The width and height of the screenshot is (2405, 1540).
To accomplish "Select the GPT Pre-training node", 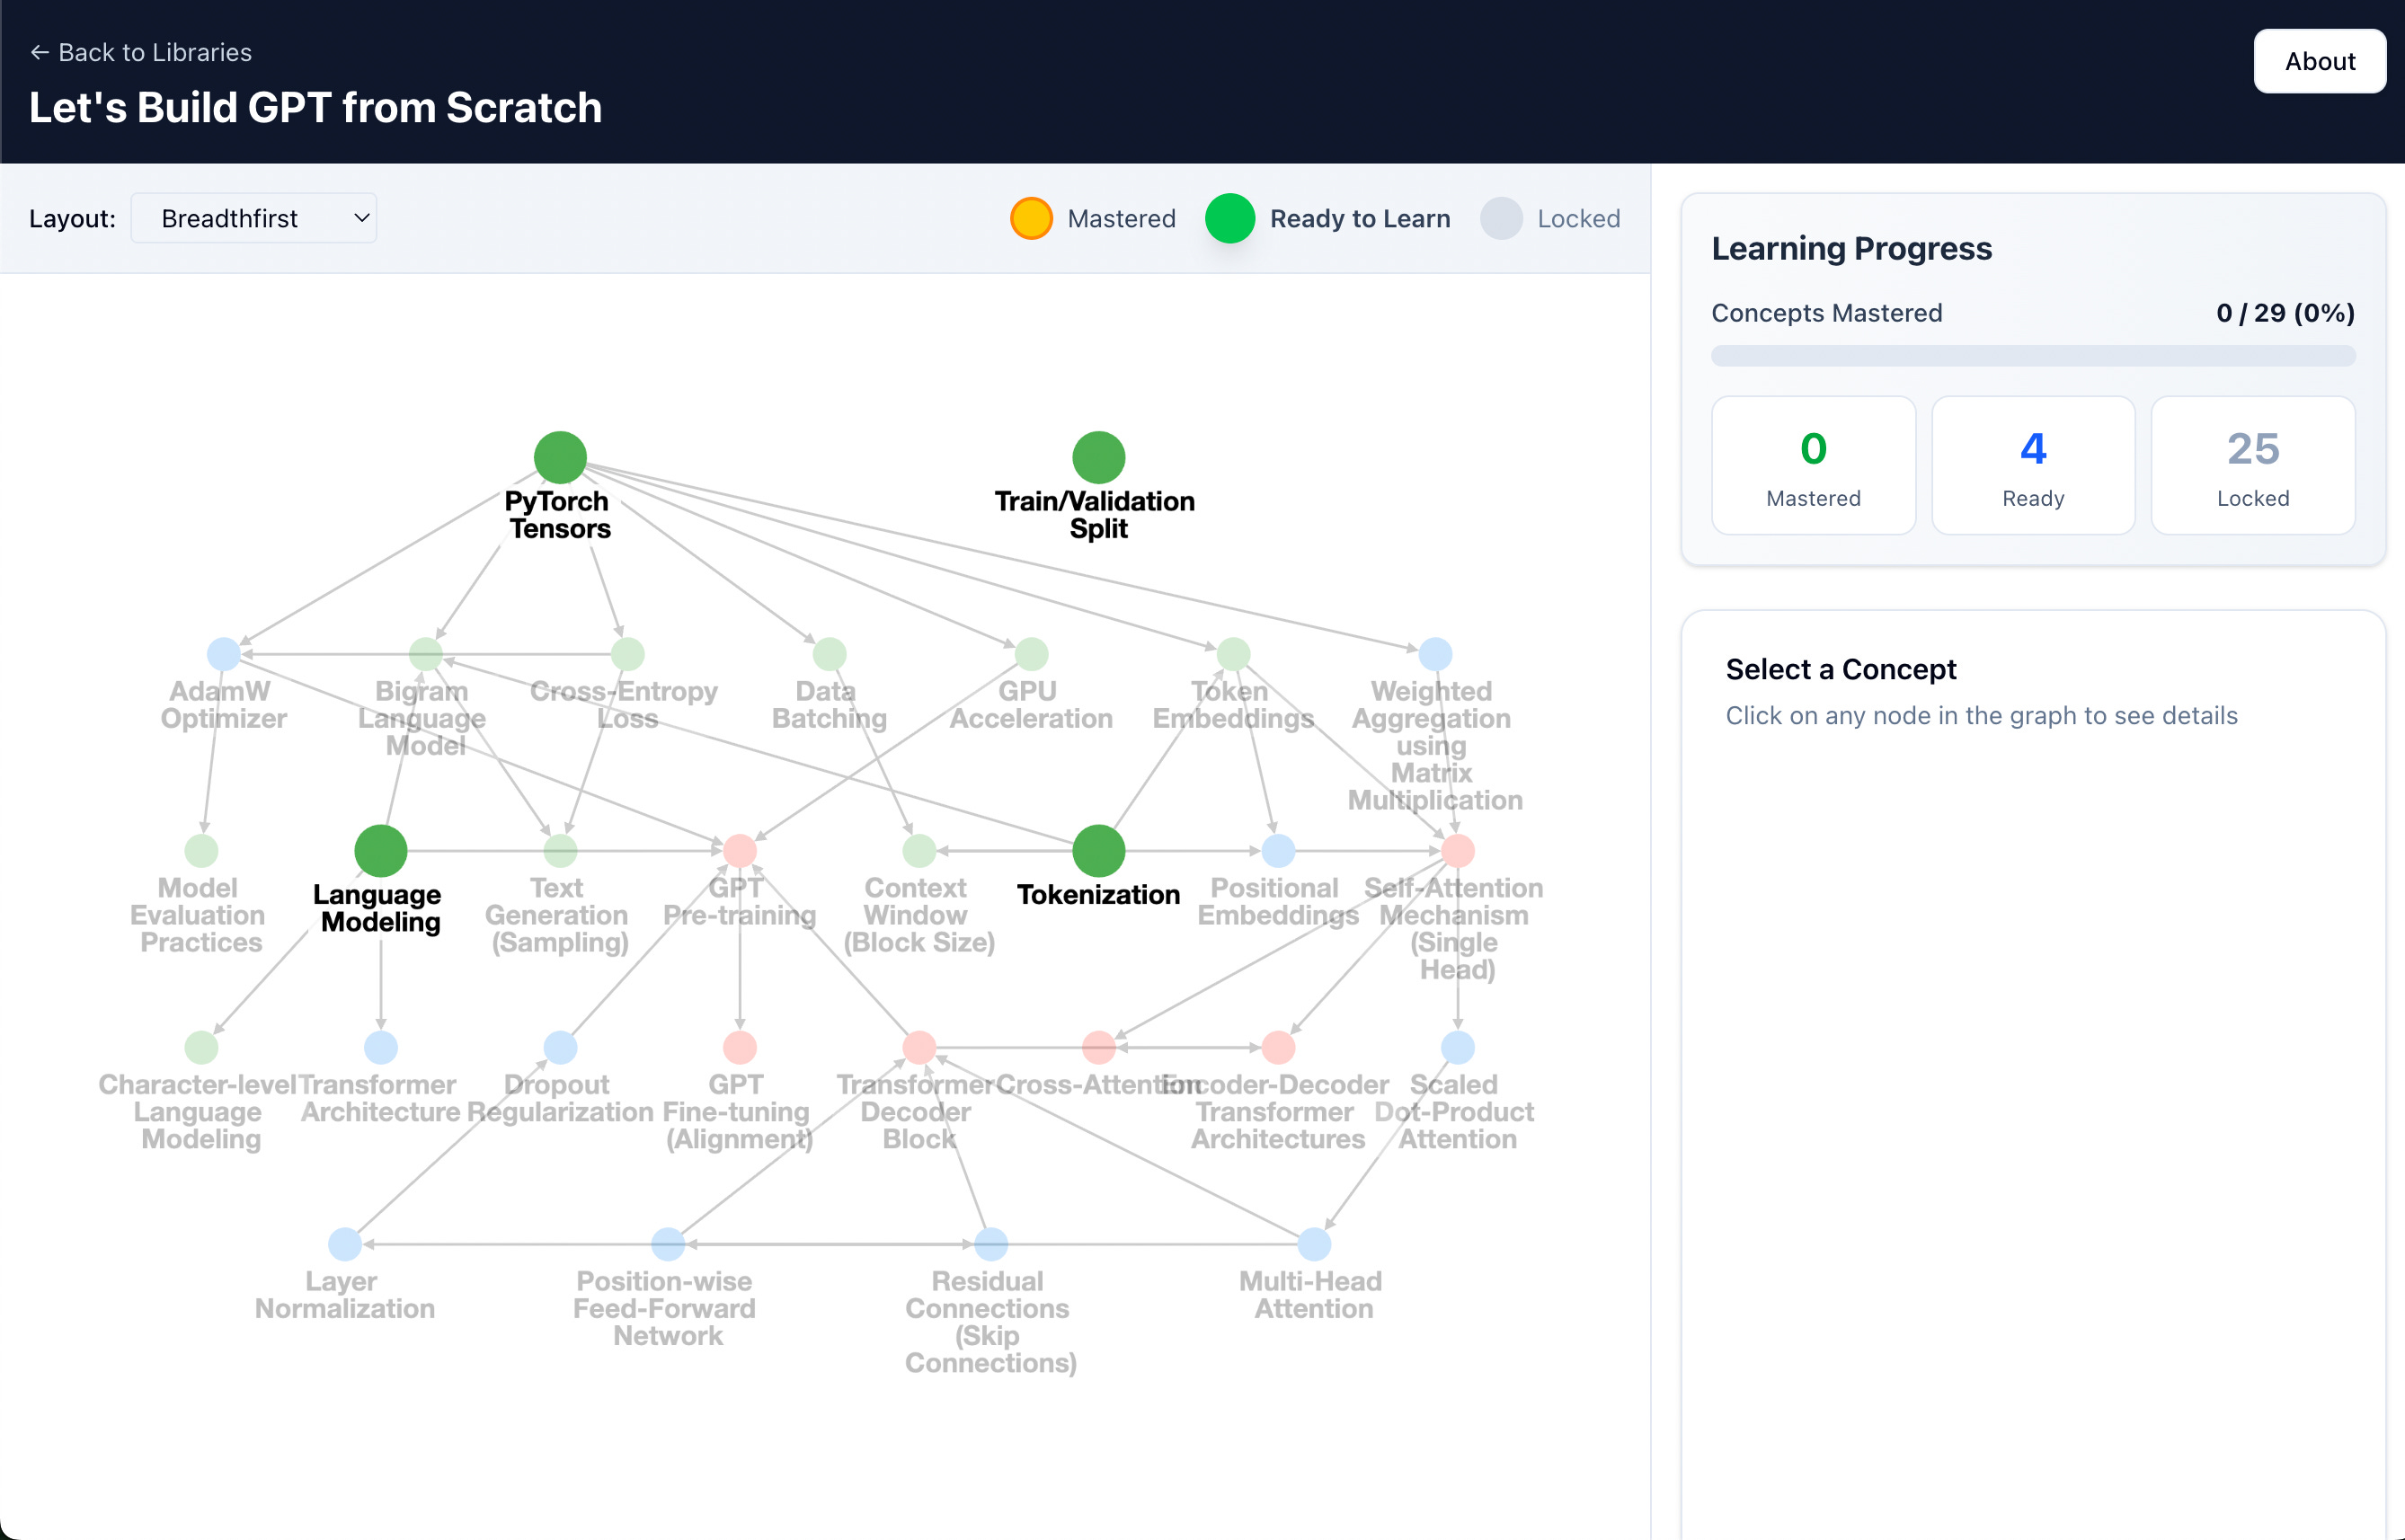I will coord(739,851).
